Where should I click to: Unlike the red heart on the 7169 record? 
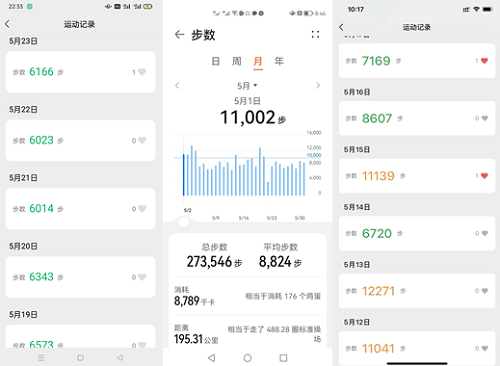tap(484, 61)
